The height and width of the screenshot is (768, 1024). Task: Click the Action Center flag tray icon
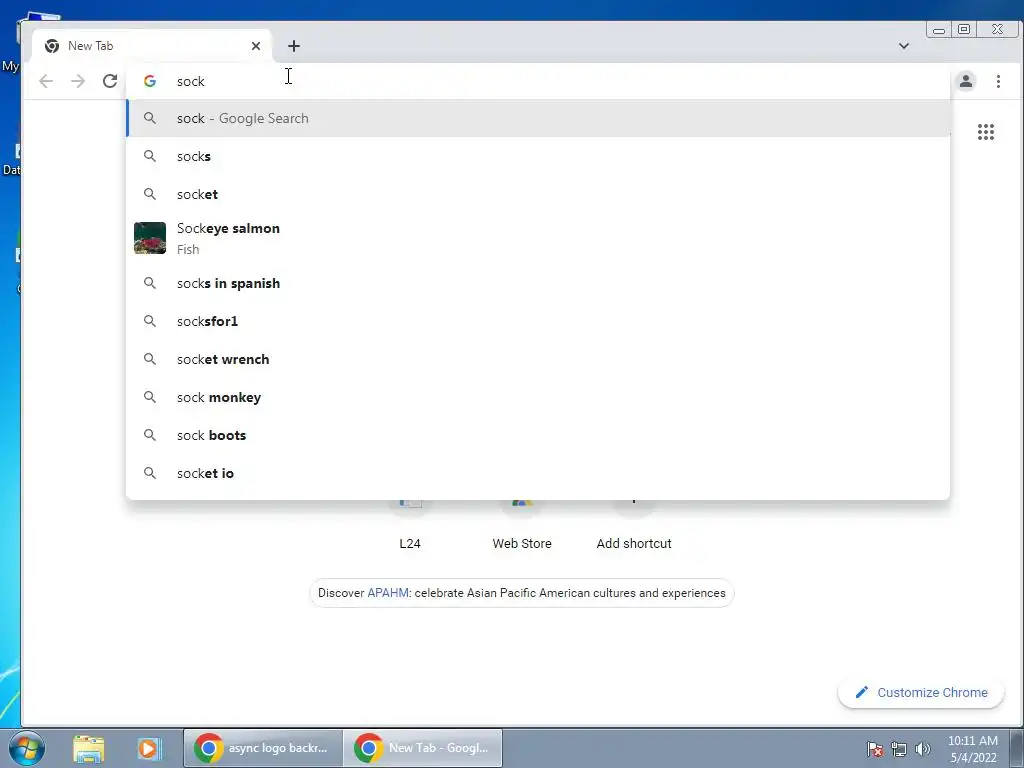(x=875, y=749)
